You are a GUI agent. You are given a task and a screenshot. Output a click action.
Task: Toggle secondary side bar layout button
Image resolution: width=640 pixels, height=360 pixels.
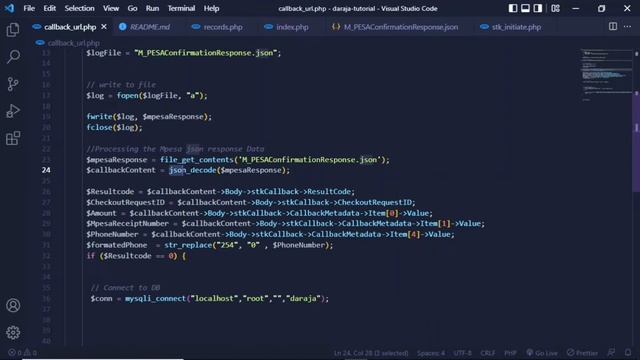(538, 8)
